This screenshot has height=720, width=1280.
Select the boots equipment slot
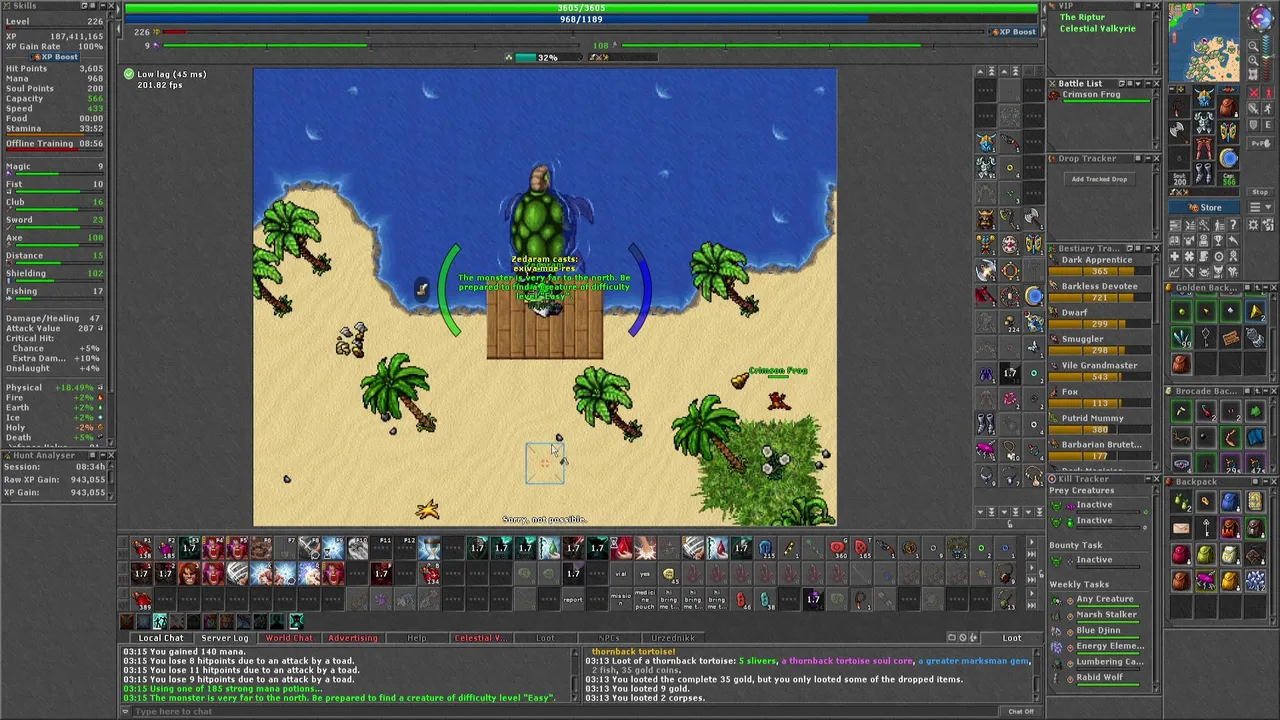(1204, 173)
